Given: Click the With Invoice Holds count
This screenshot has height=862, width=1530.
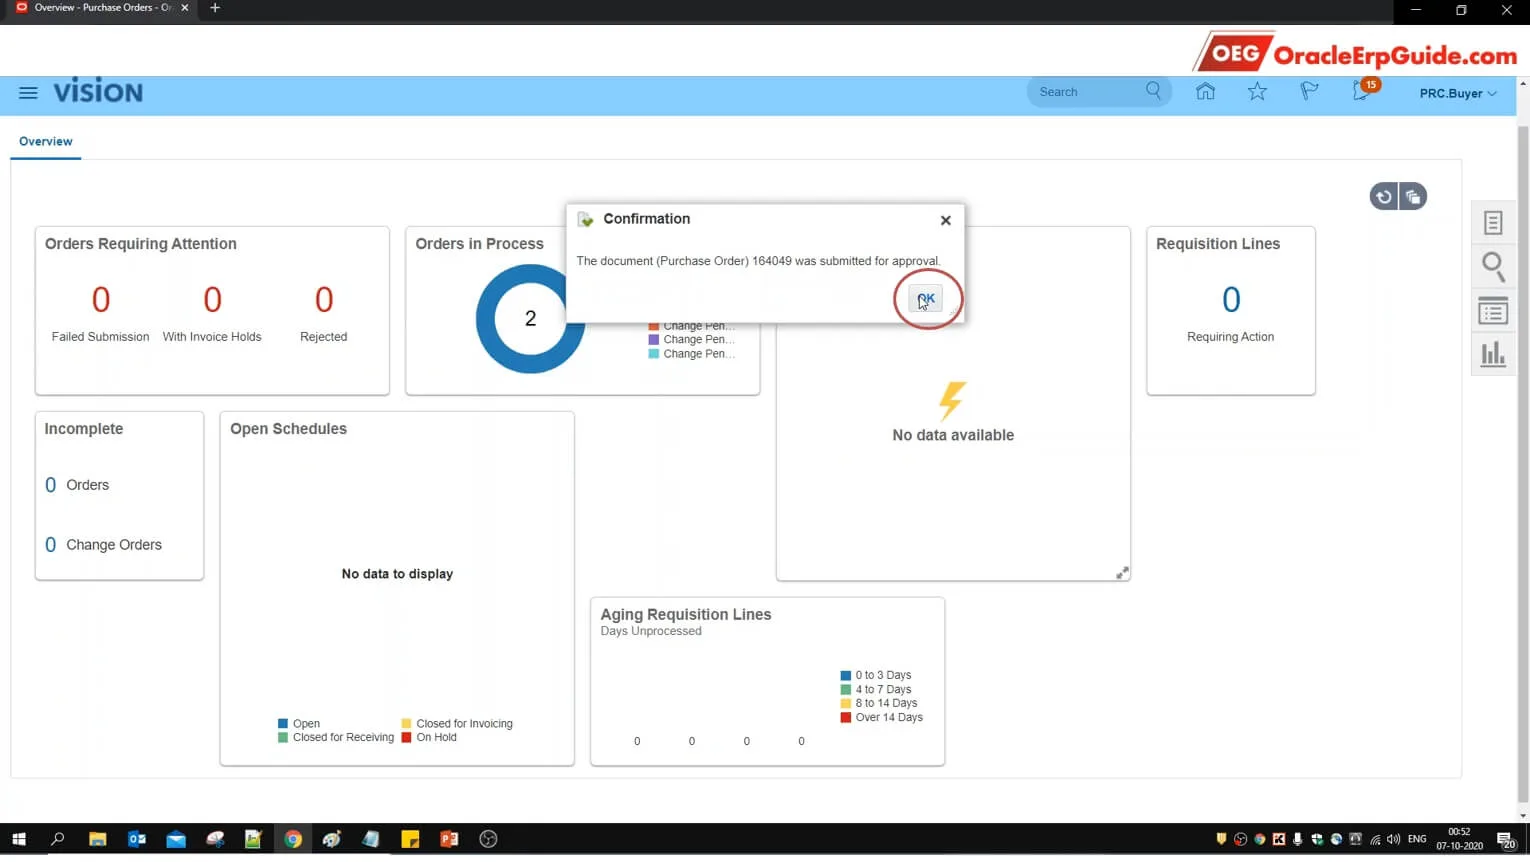Looking at the screenshot, I should 212,300.
